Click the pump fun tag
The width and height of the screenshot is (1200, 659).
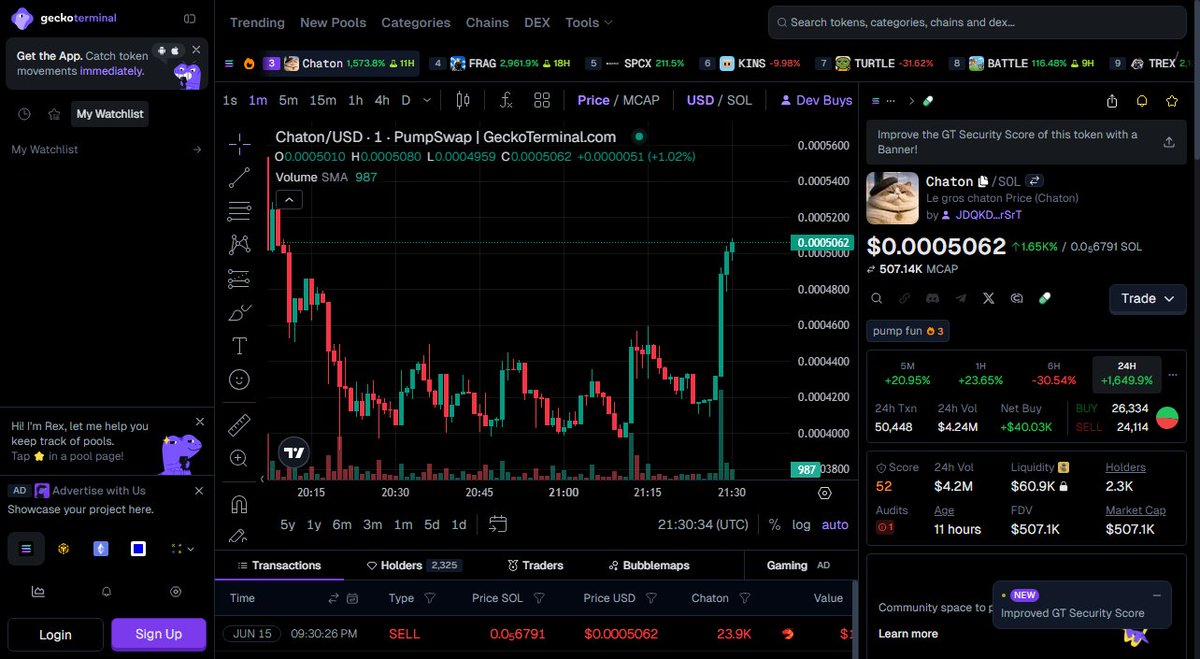[908, 331]
